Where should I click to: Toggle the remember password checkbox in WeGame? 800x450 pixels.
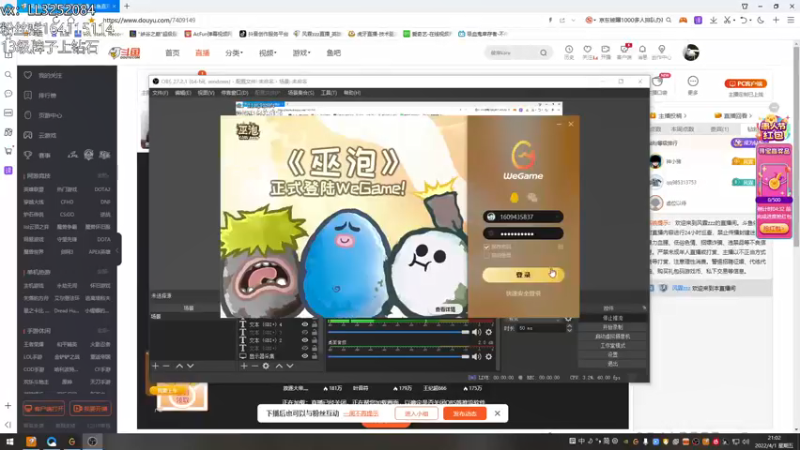[x=486, y=247]
